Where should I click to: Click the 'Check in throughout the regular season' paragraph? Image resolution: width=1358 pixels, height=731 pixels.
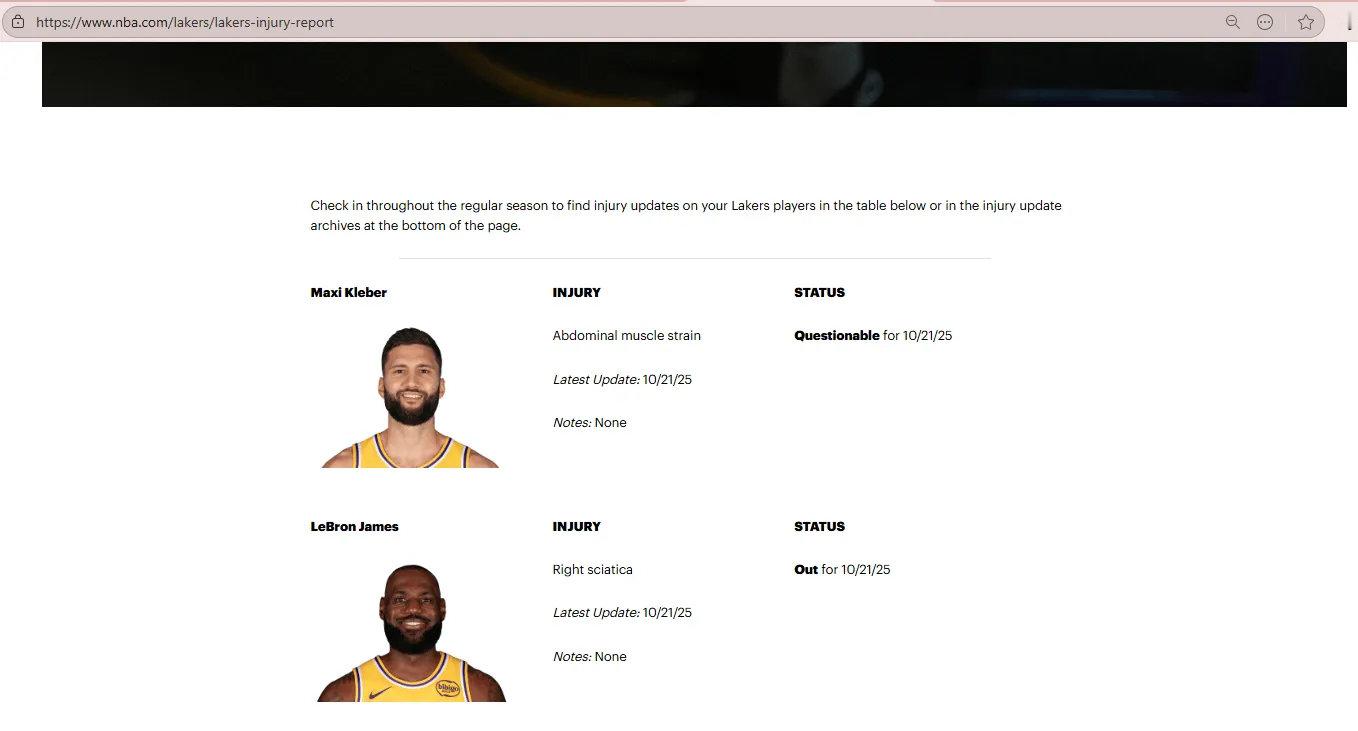[686, 216]
